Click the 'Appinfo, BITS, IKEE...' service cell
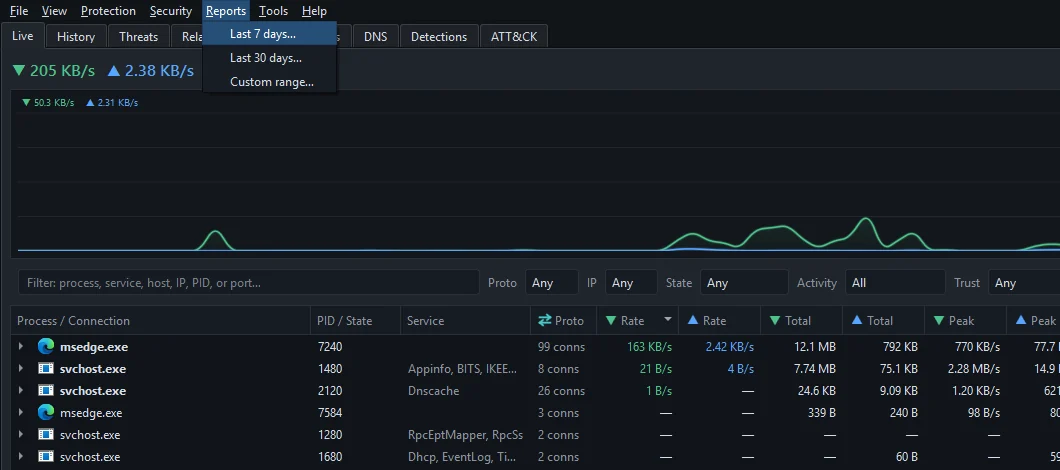Image resolution: width=1060 pixels, height=470 pixels. click(463, 369)
